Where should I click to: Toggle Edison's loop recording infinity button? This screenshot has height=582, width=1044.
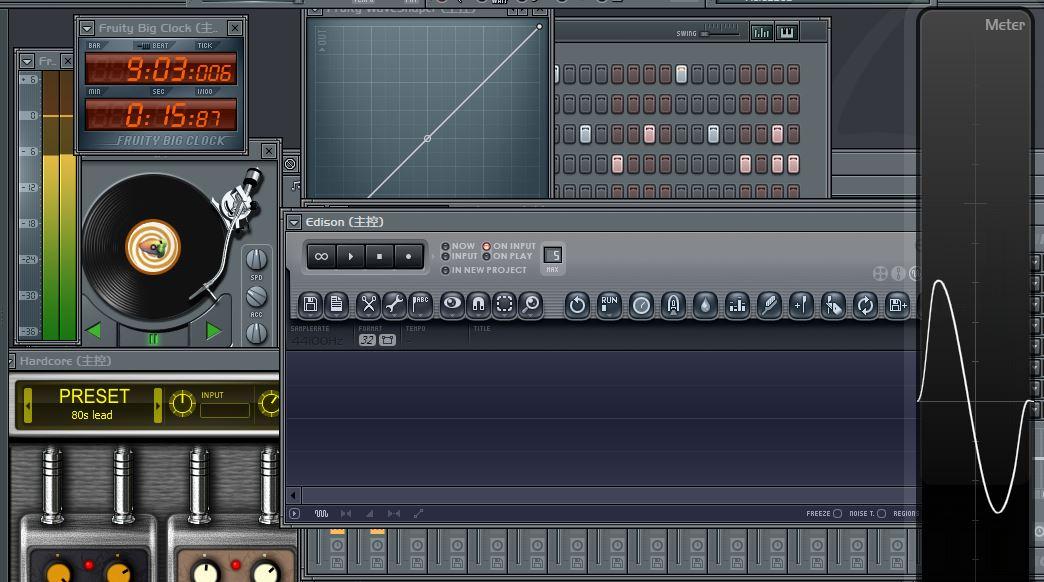coord(321,256)
